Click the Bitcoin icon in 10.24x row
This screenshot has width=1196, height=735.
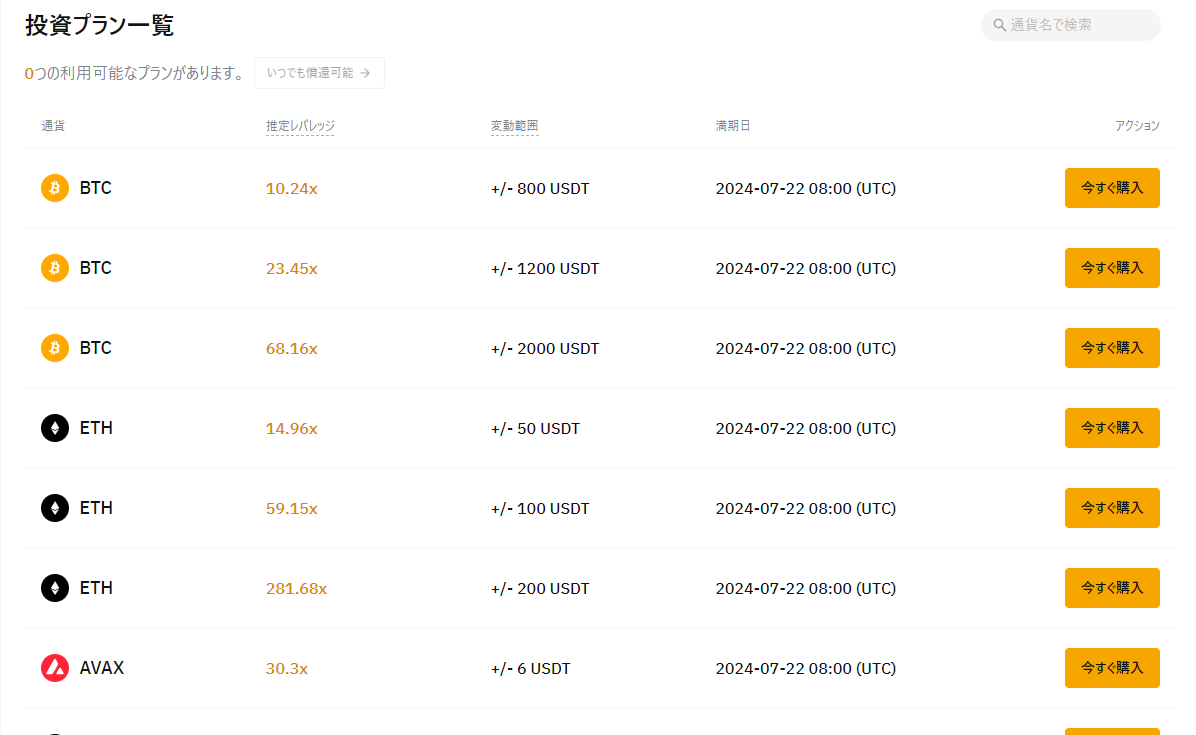click(55, 188)
